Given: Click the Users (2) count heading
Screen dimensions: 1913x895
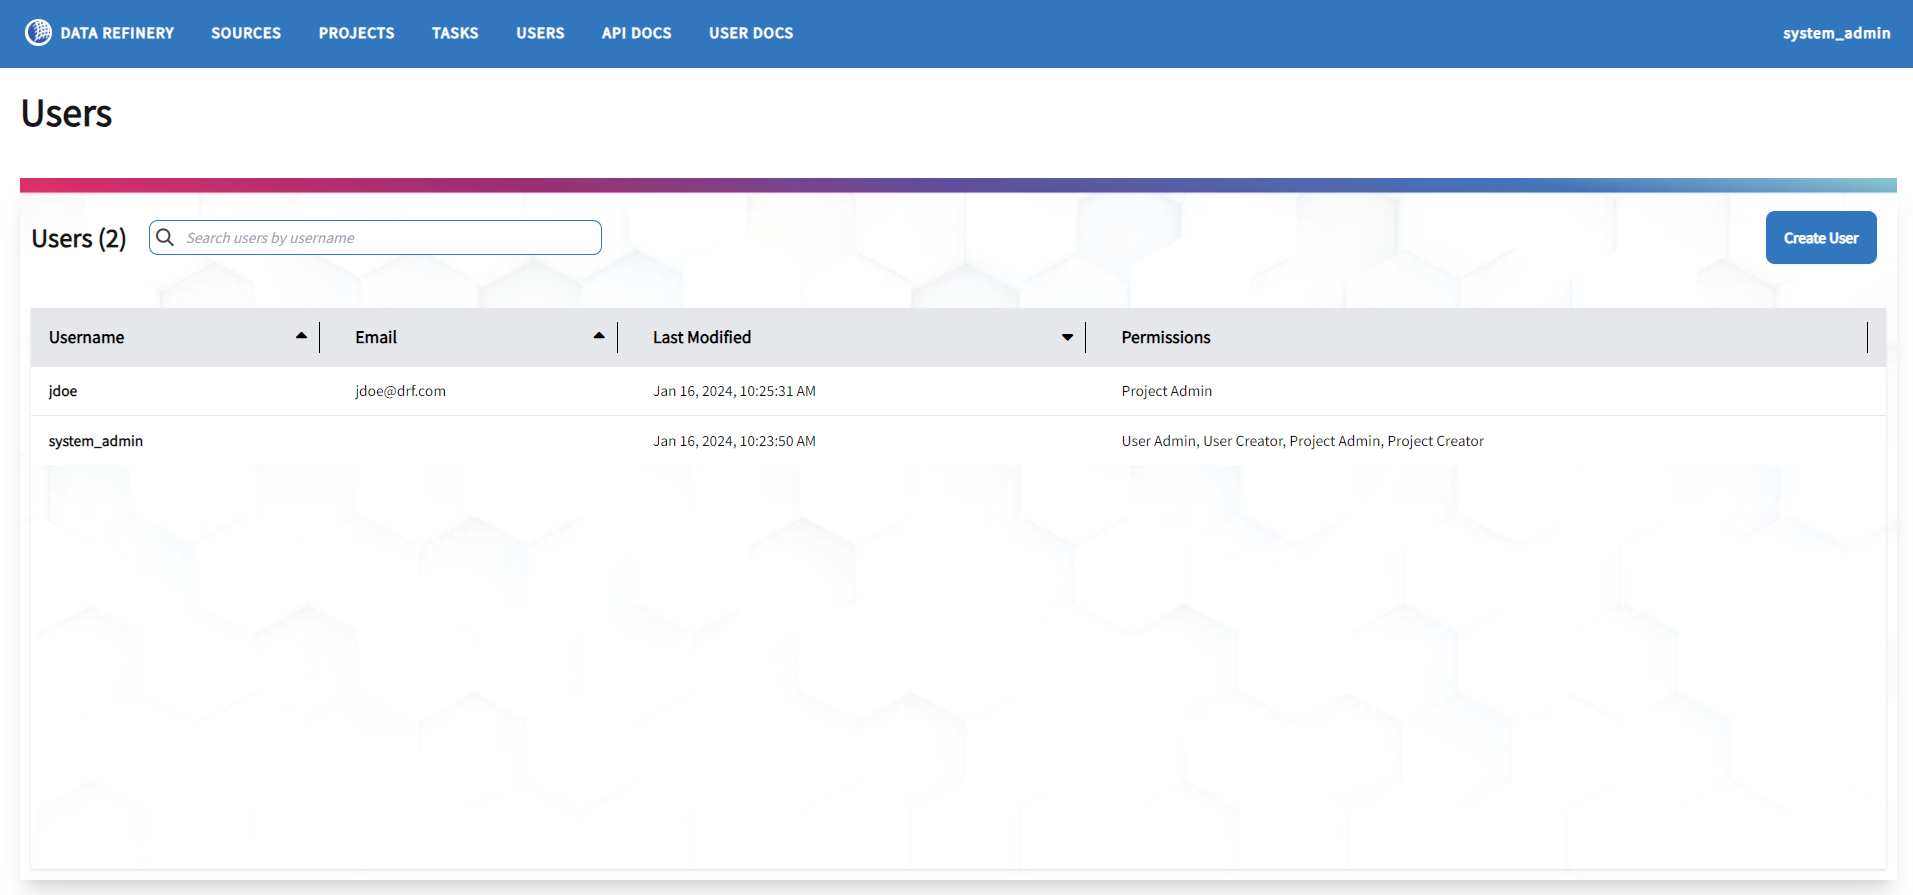Looking at the screenshot, I should click(79, 239).
